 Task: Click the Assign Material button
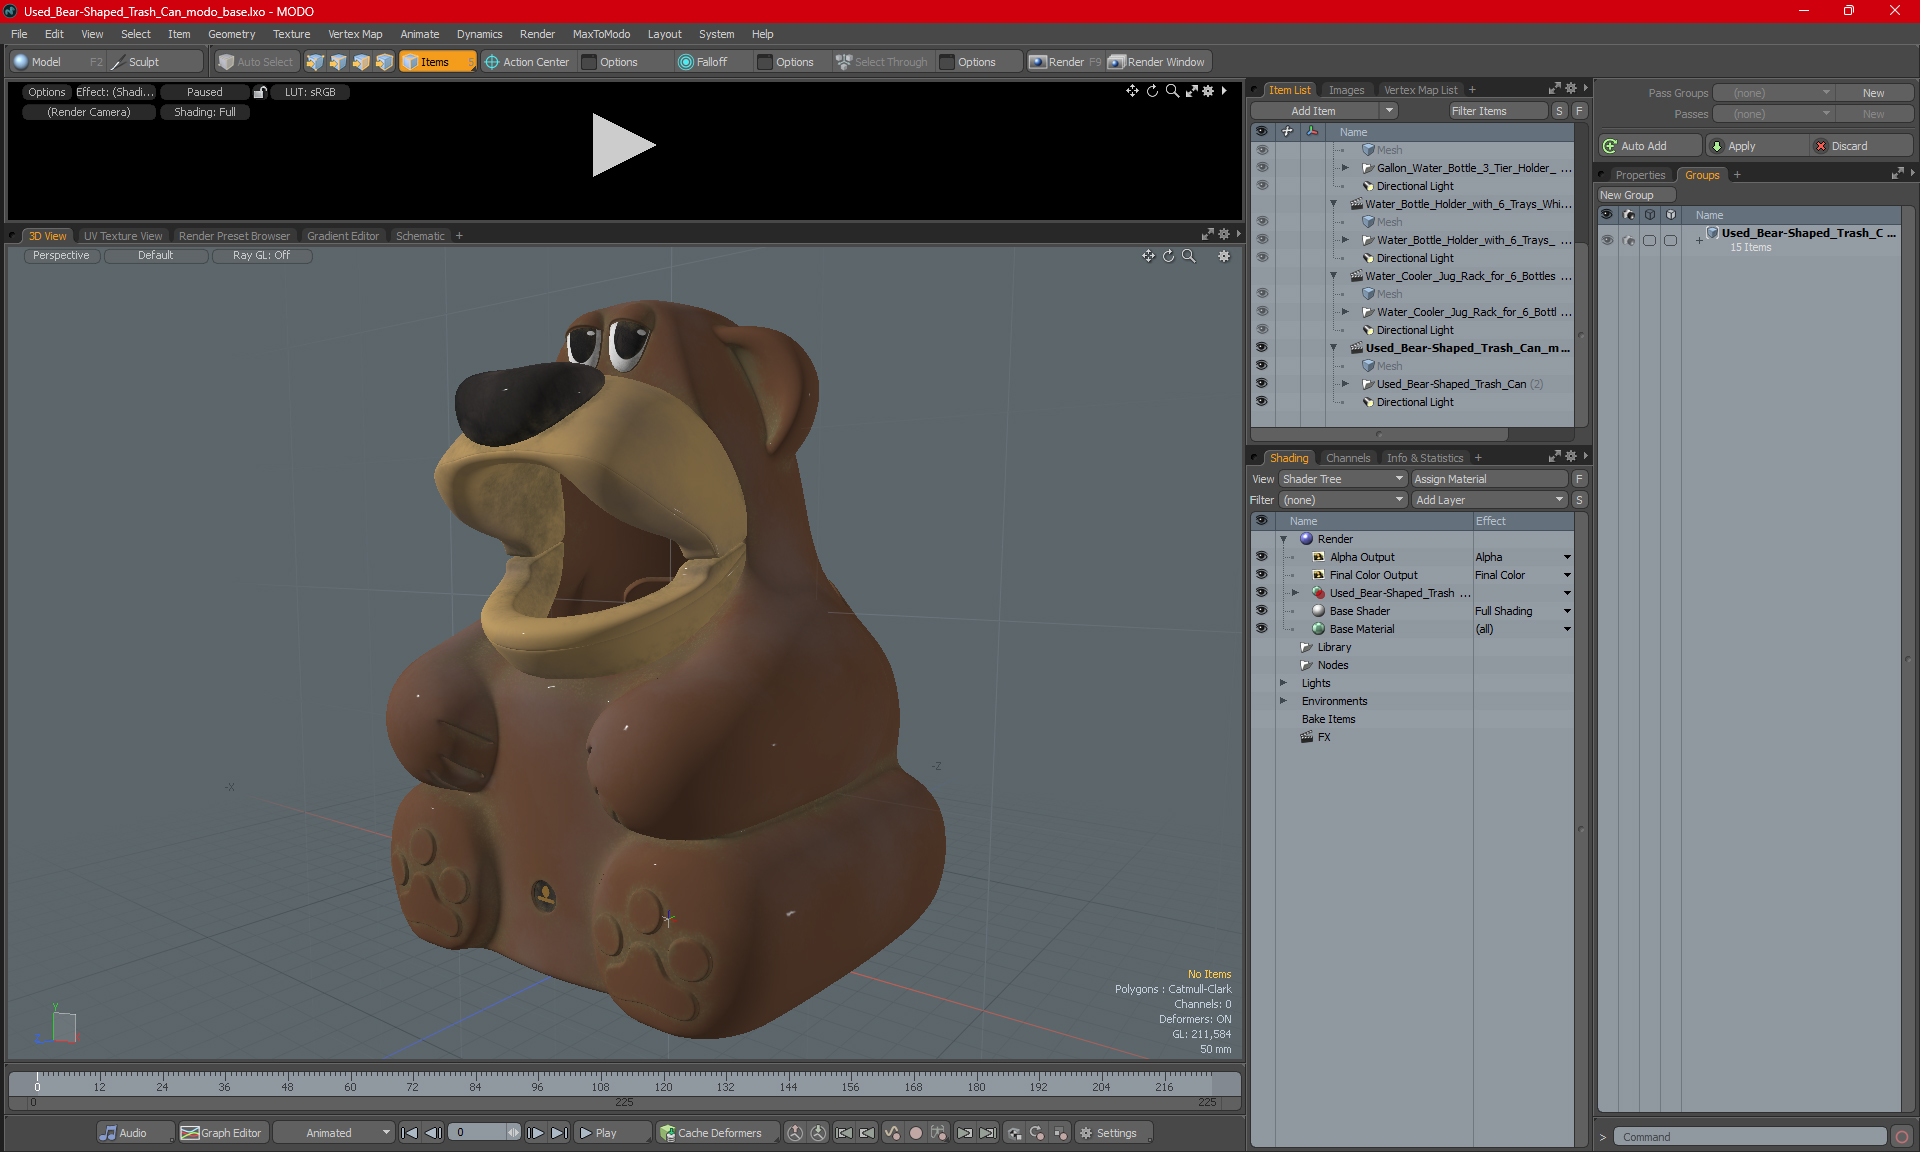click(1489, 479)
